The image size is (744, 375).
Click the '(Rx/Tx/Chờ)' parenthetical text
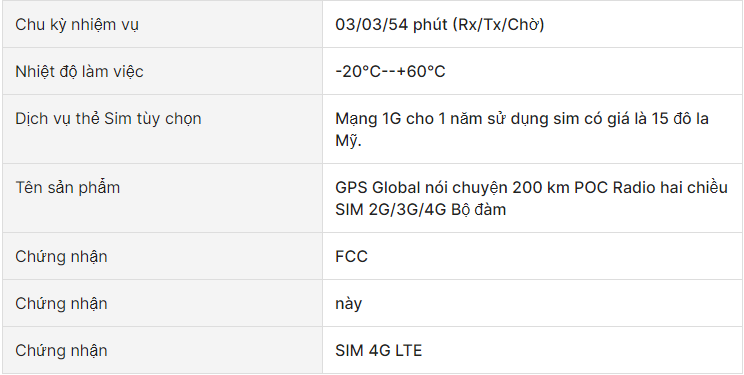coord(499,24)
